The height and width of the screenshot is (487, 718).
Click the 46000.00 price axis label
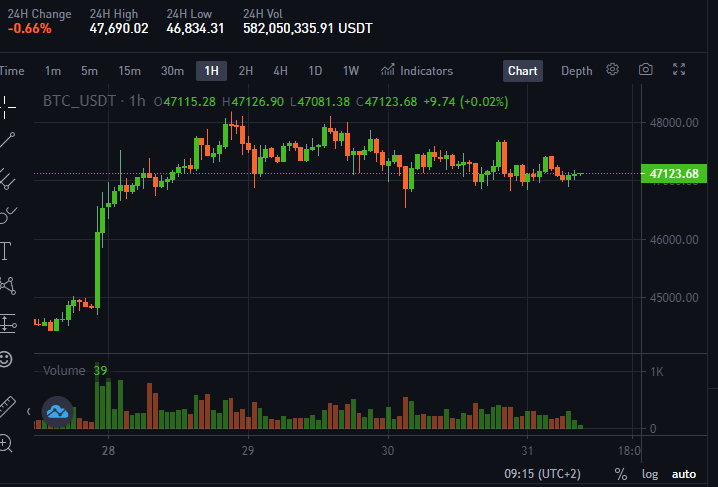point(674,239)
